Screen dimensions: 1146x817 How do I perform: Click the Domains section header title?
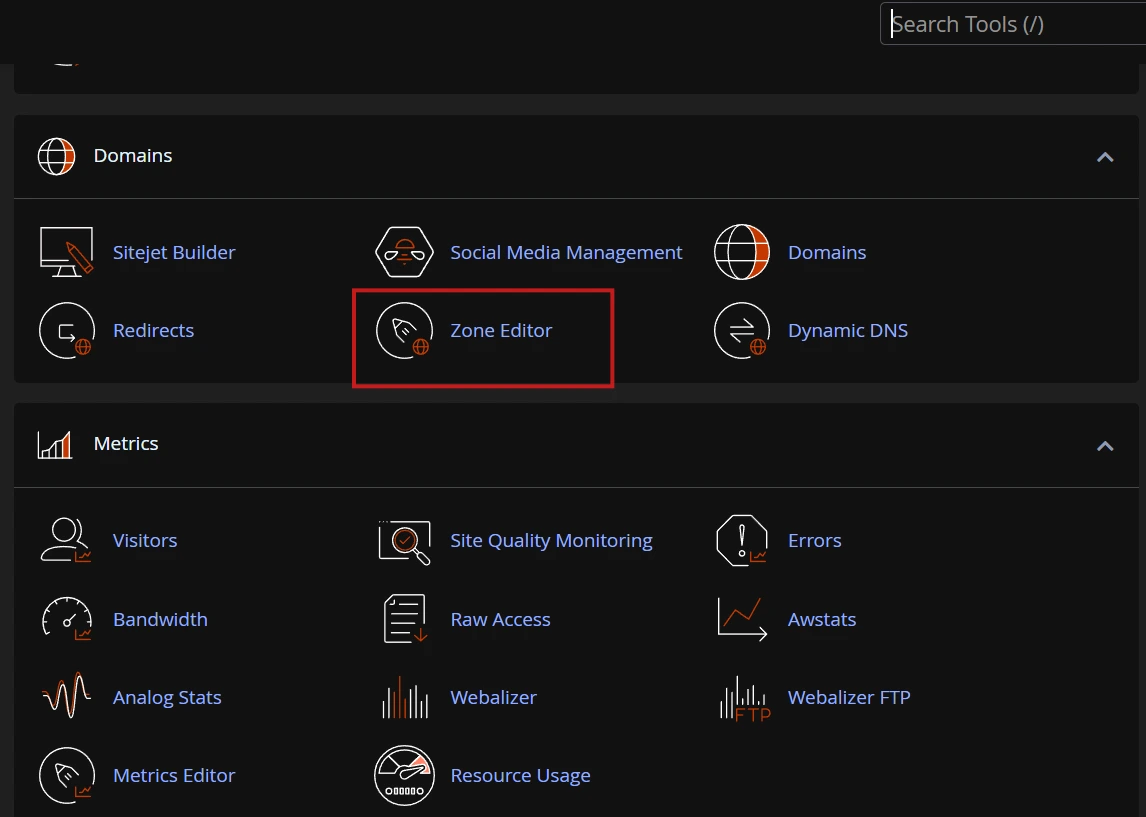point(133,156)
